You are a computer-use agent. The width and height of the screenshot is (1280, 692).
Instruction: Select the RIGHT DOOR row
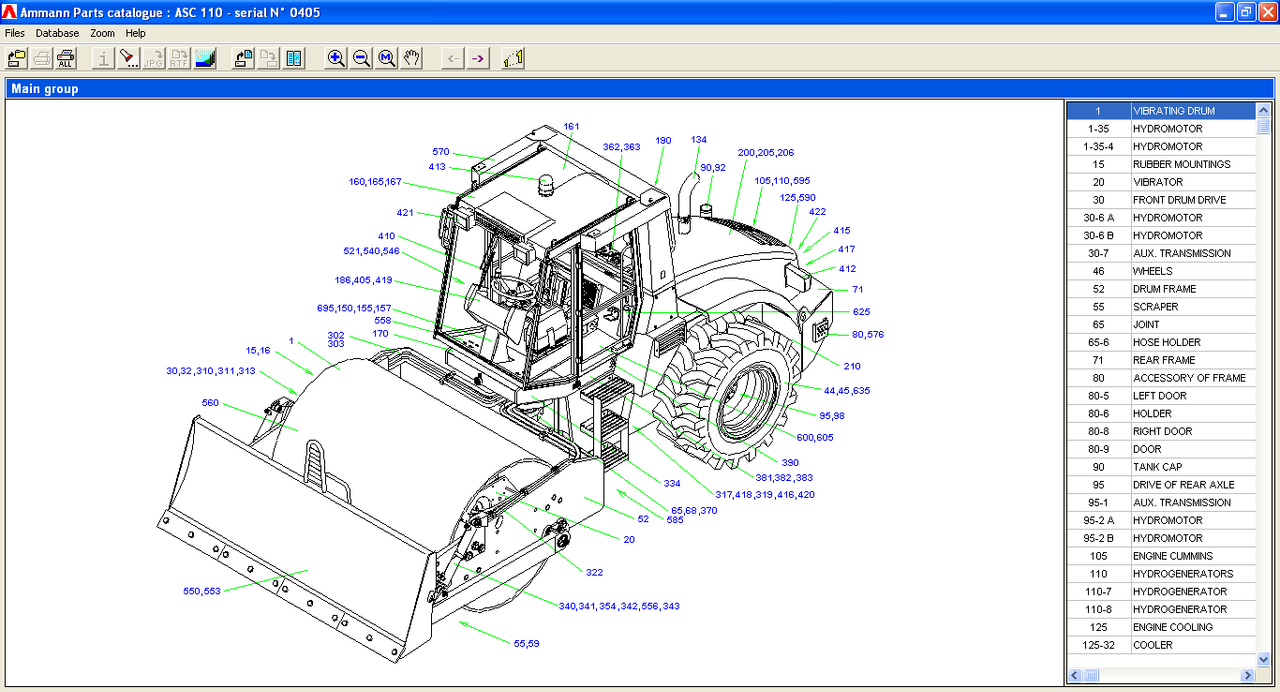1161,431
